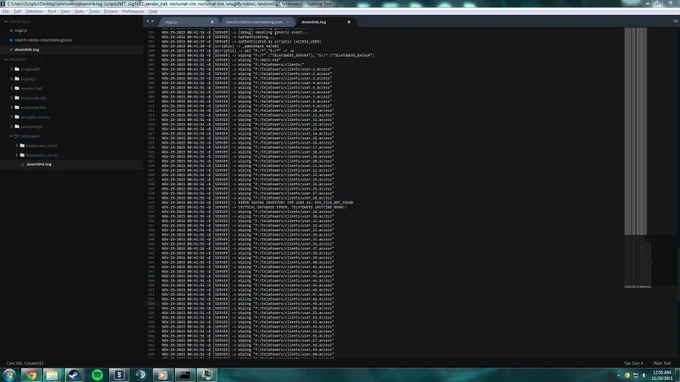The height and width of the screenshot is (382, 680).
Task: Expand the scriptsNET folder
Action: coord(11,69)
